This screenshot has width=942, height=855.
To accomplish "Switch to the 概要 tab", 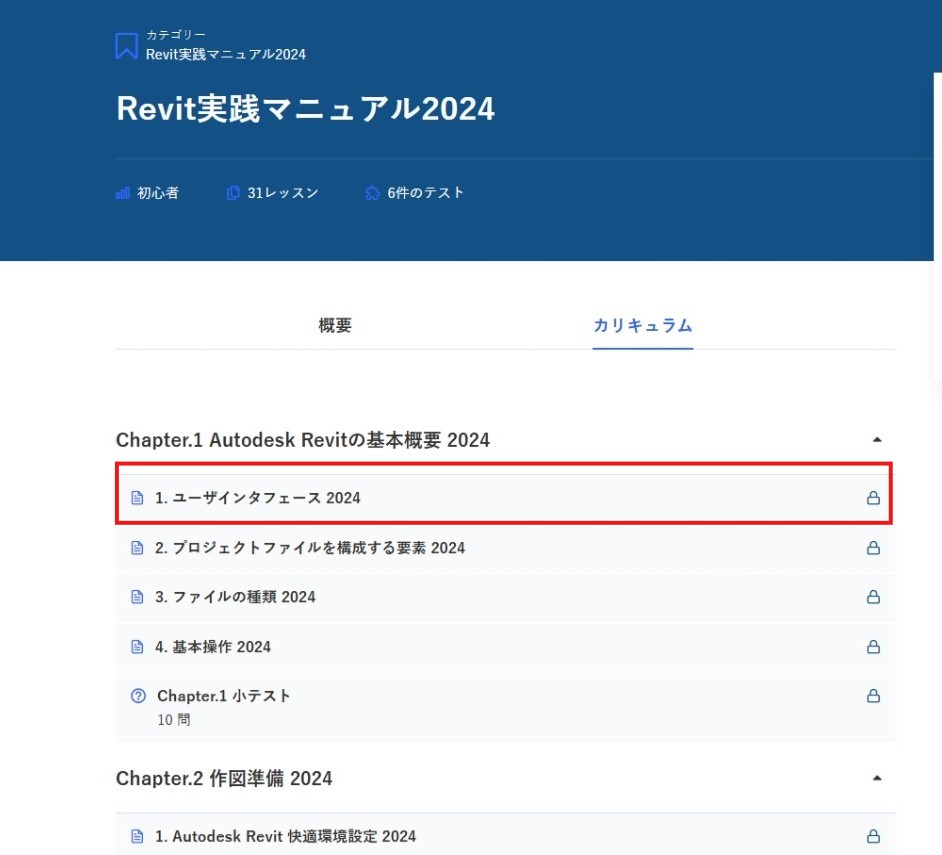I will [335, 325].
